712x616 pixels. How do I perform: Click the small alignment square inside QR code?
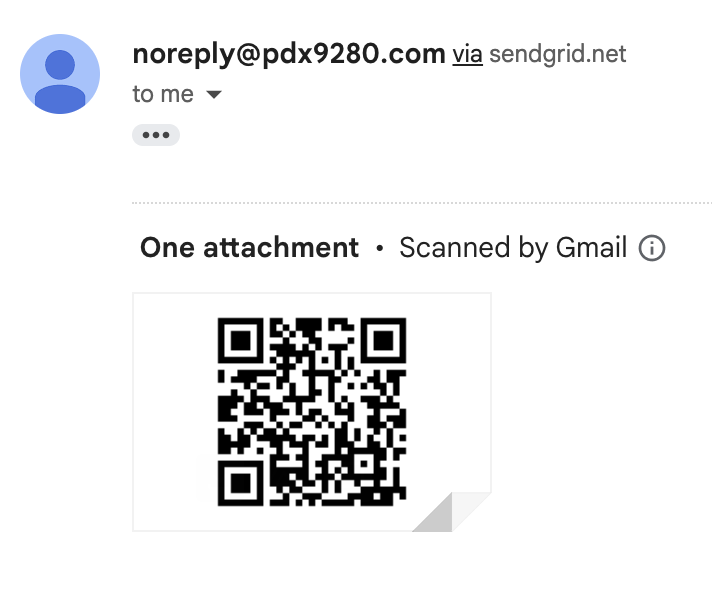coord(364,464)
